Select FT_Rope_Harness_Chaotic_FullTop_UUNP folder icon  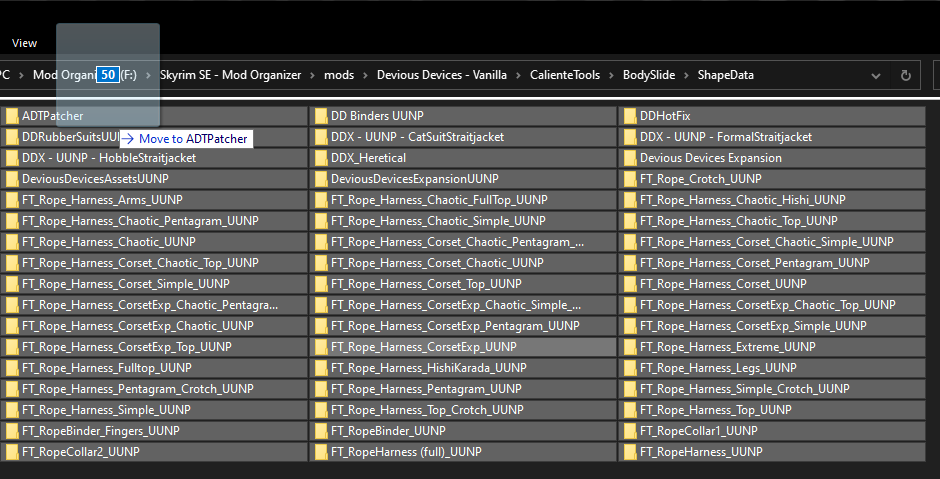point(321,200)
